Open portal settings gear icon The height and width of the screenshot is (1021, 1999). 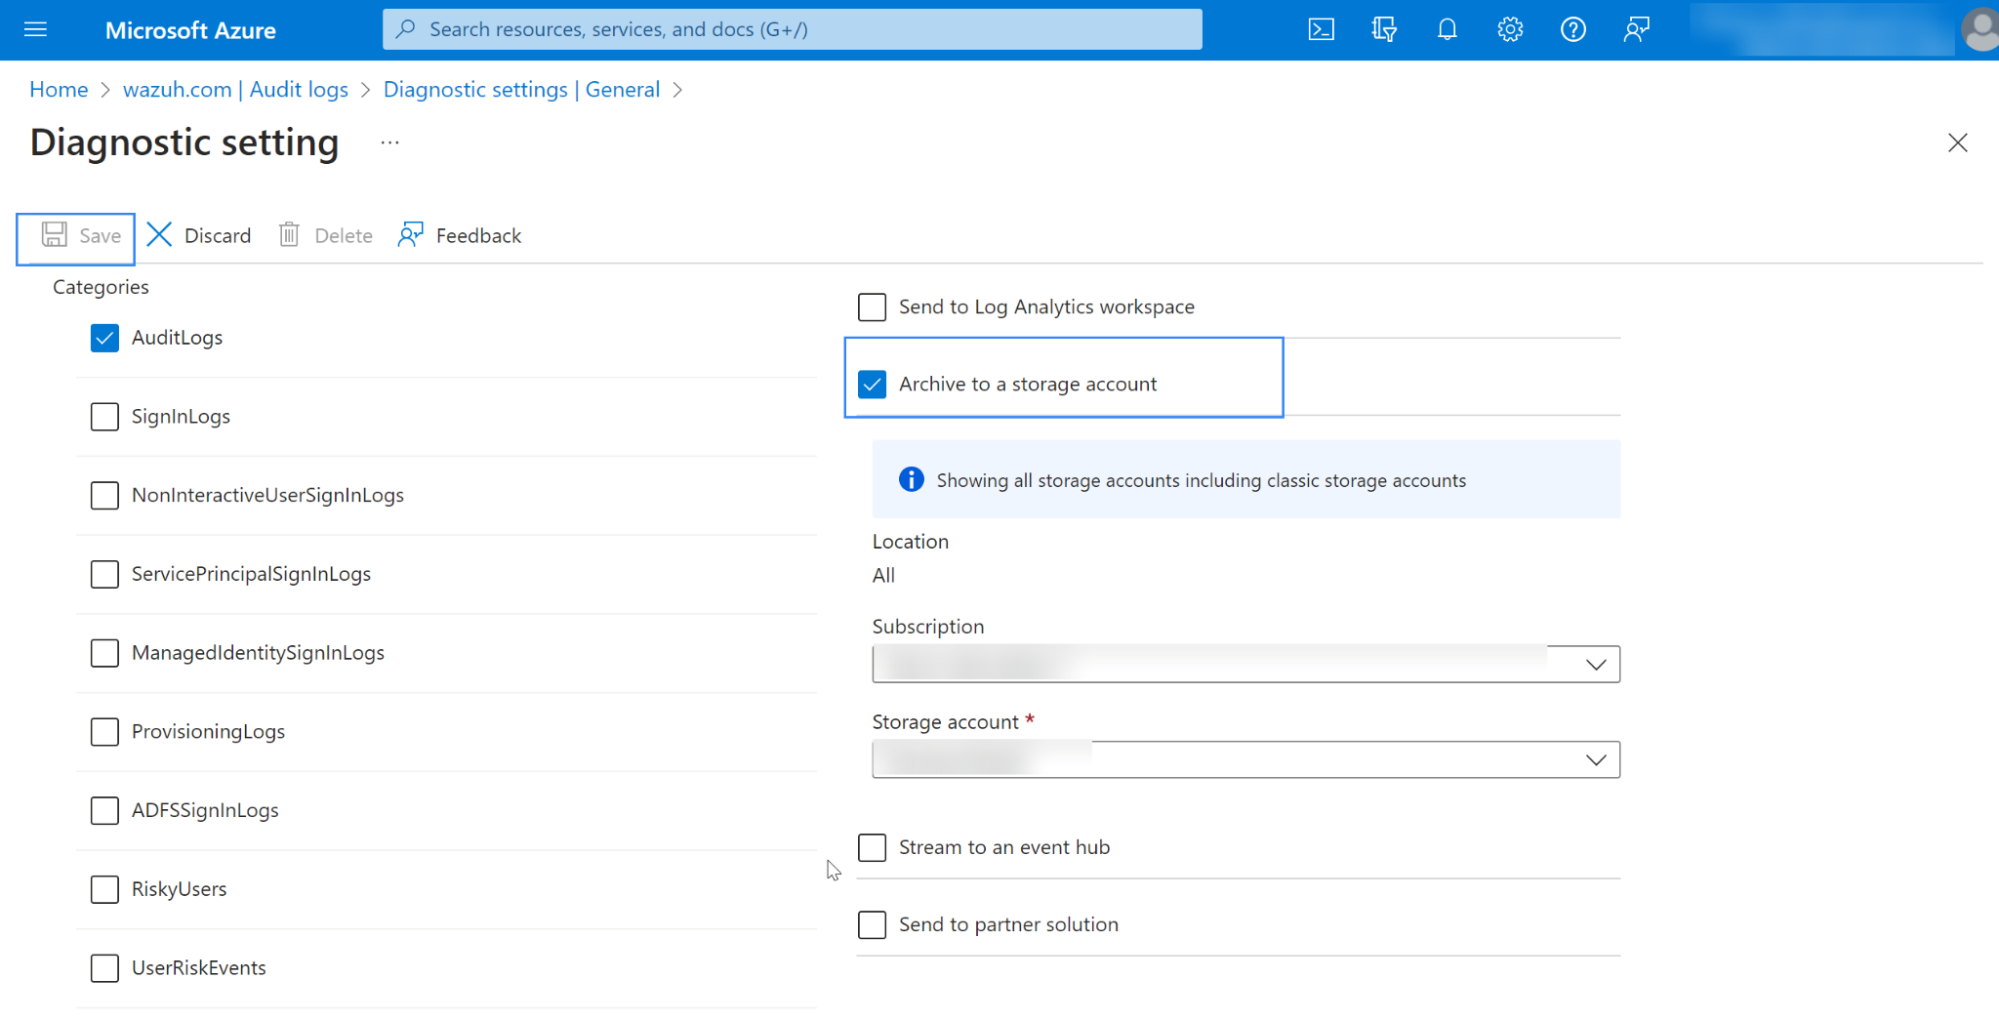click(x=1510, y=30)
